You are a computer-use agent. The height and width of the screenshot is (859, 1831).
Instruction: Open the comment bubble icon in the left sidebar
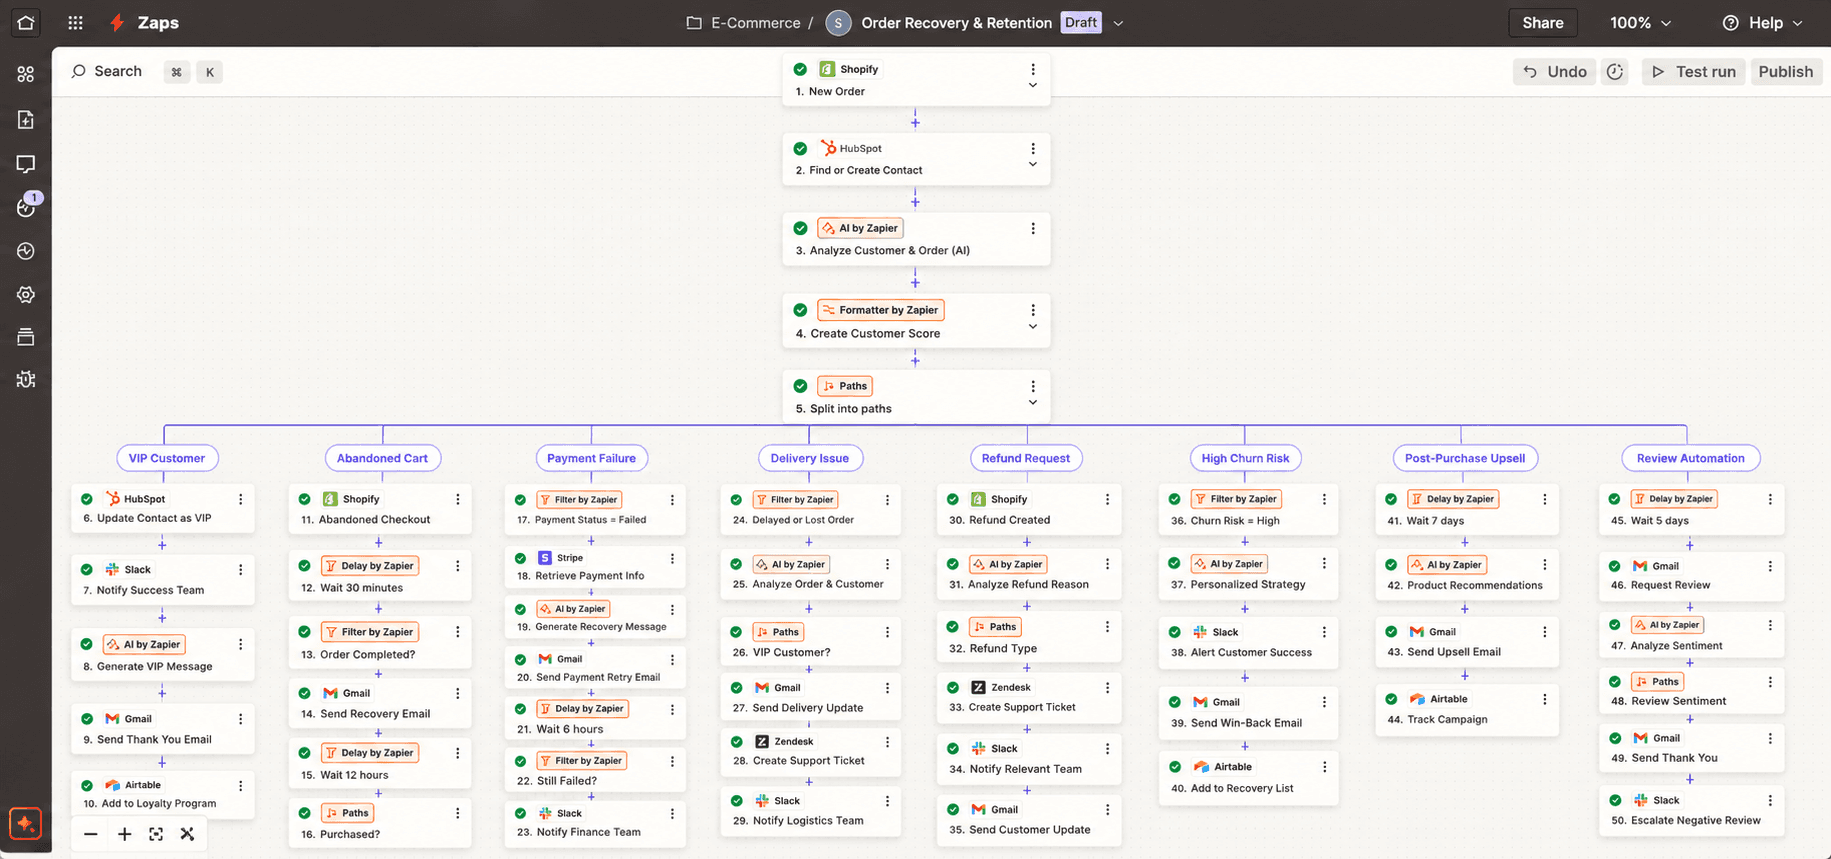[x=26, y=164]
